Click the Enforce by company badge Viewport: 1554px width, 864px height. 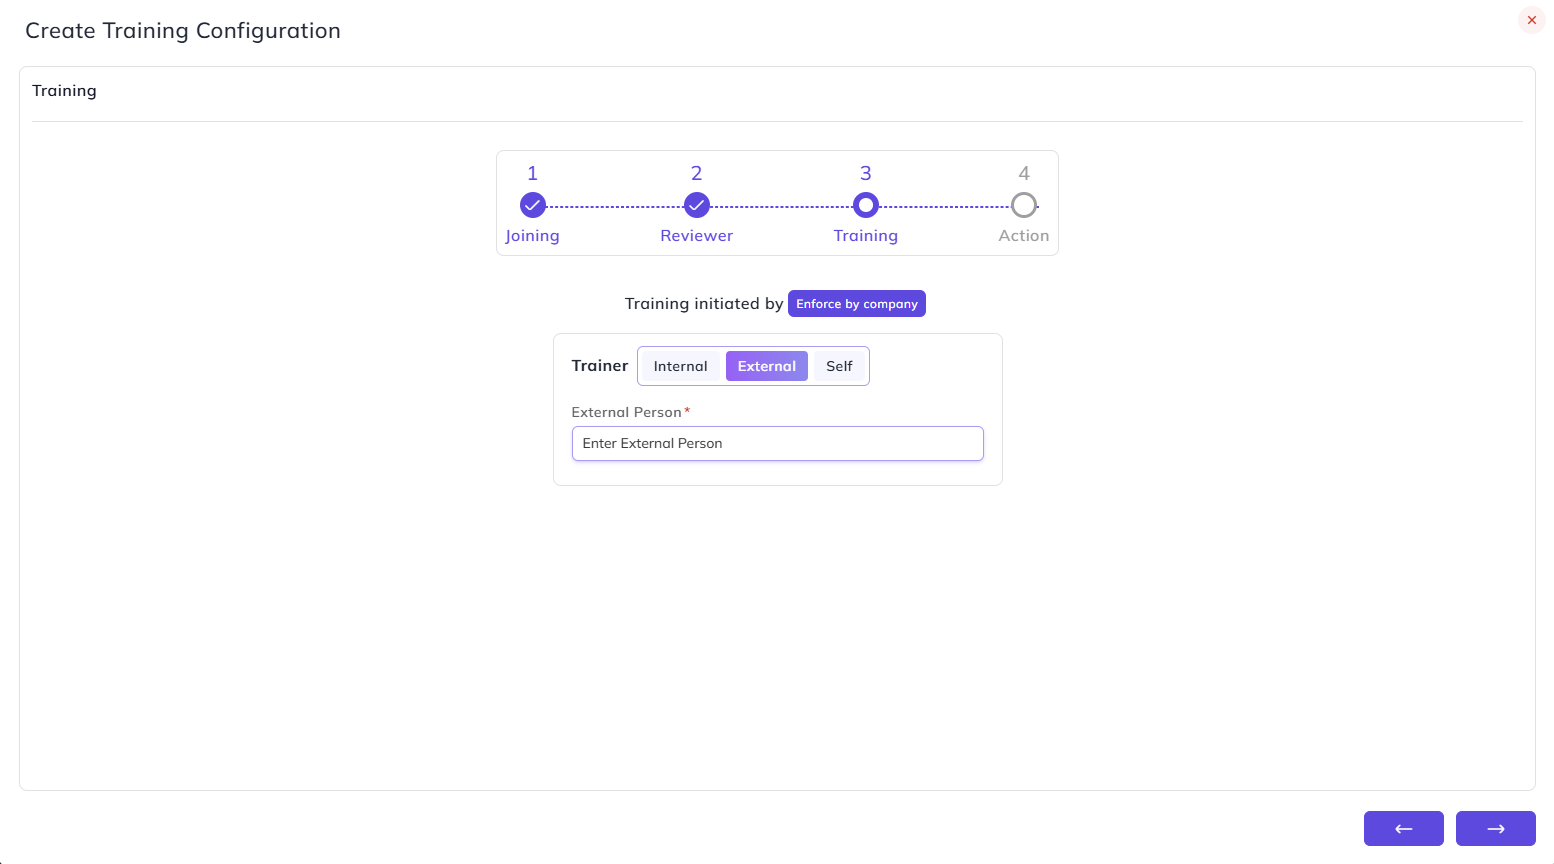(x=857, y=304)
